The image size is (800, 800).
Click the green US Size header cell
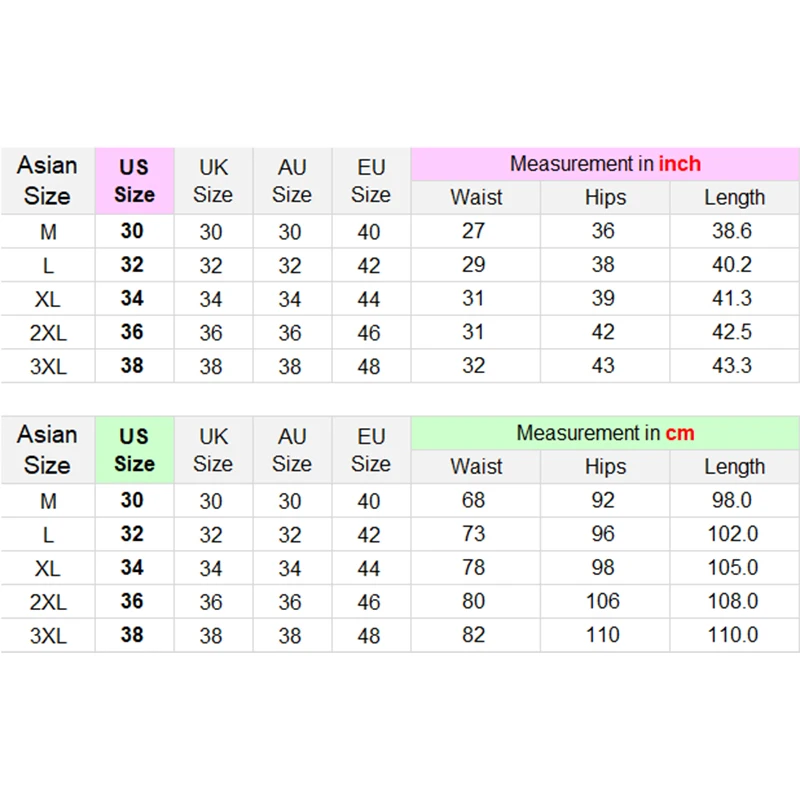134,450
